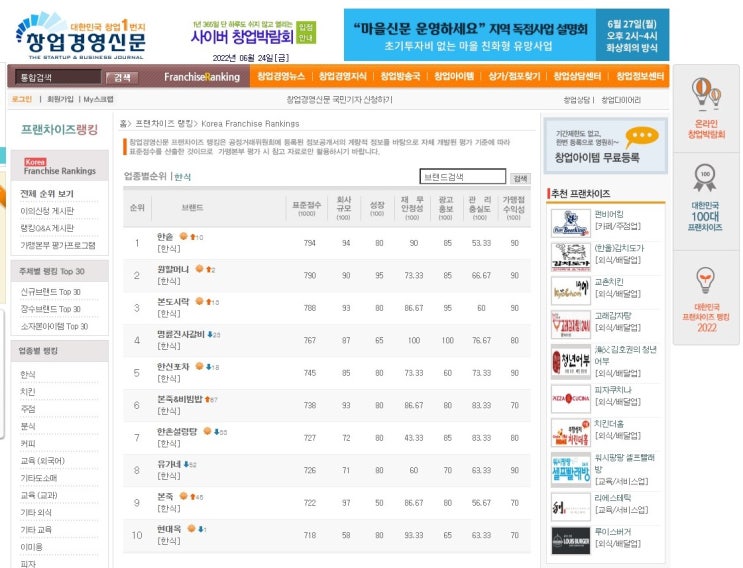Open the 상가/점포찾기 menu
Image resolution: width=743 pixels, height=568 pixels.
514,76
